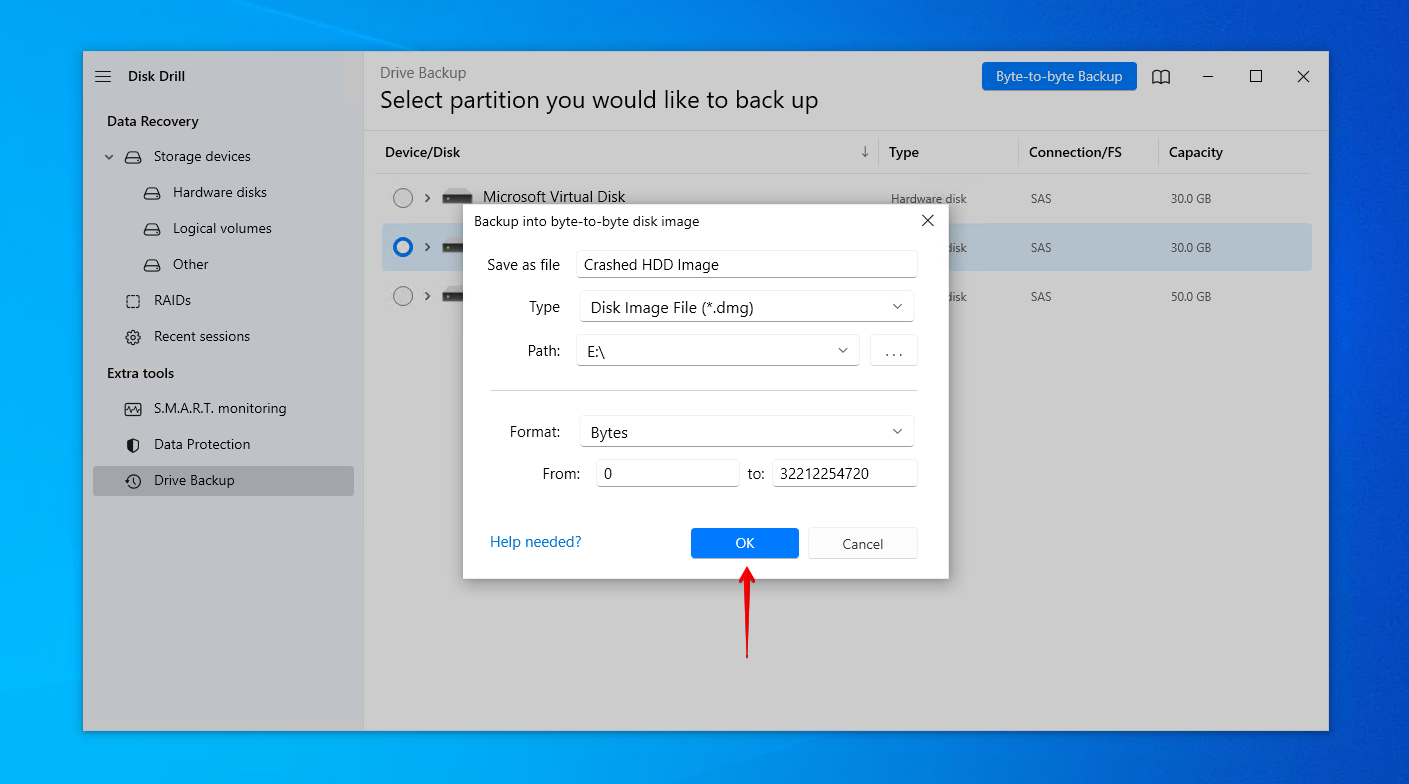This screenshot has height=784, width=1409.
Task: Open the Path dropdown set to E:\
Action: [x=717, y=350]
